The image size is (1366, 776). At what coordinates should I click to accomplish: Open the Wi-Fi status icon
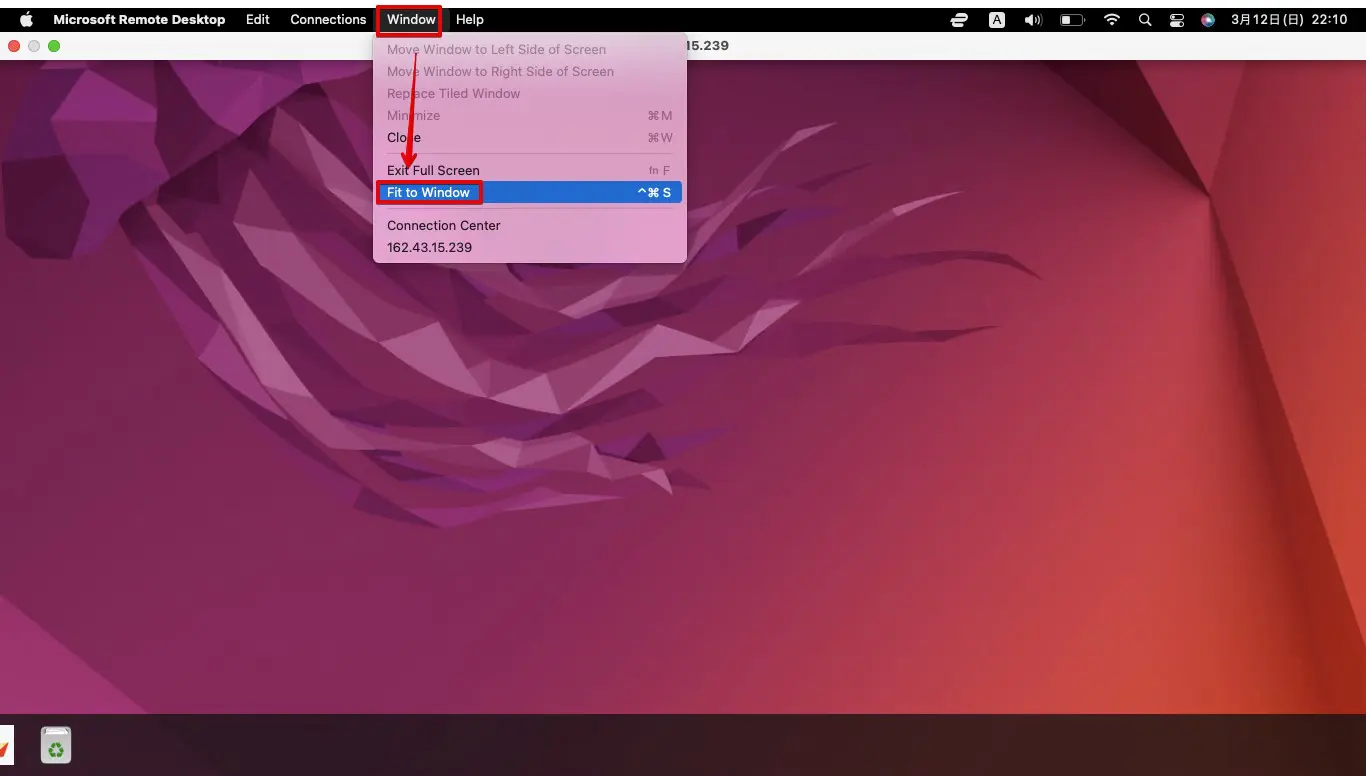coord(1112,19)
